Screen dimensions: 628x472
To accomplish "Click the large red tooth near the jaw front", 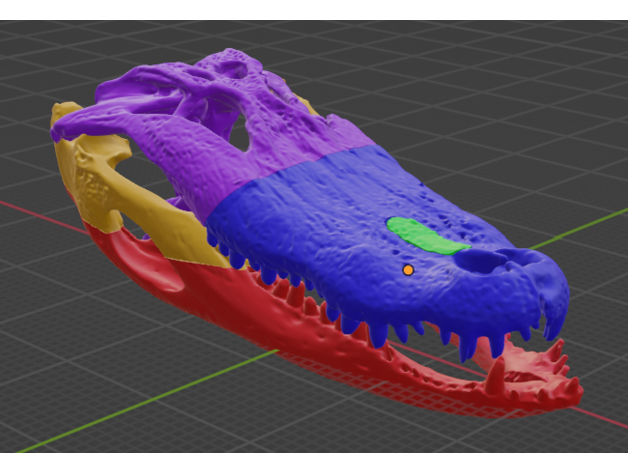I will [494, 380].
